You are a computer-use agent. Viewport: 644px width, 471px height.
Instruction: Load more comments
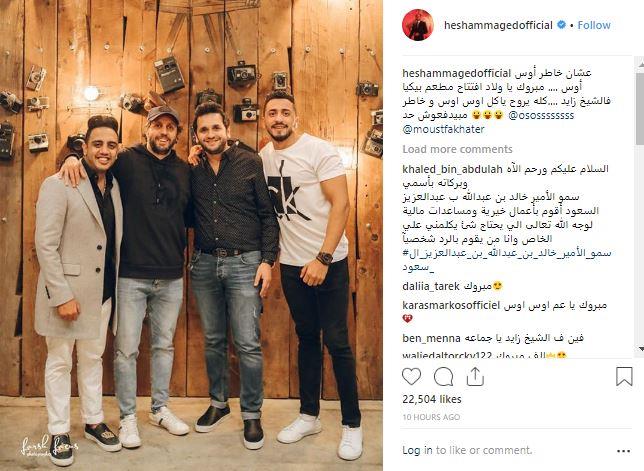tap(457, 149)
